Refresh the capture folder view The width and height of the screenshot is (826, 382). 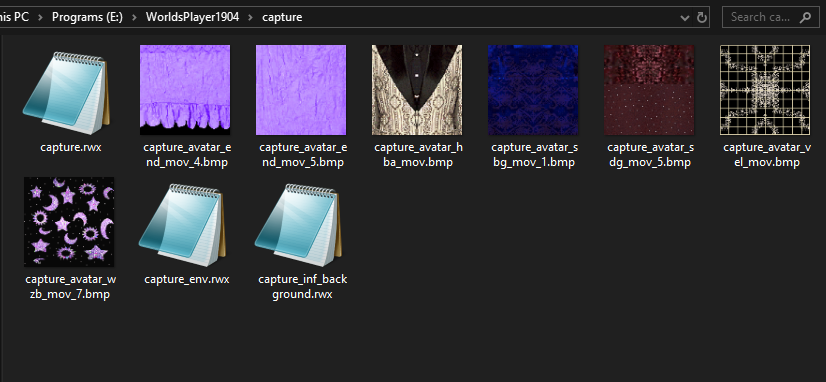701,17
